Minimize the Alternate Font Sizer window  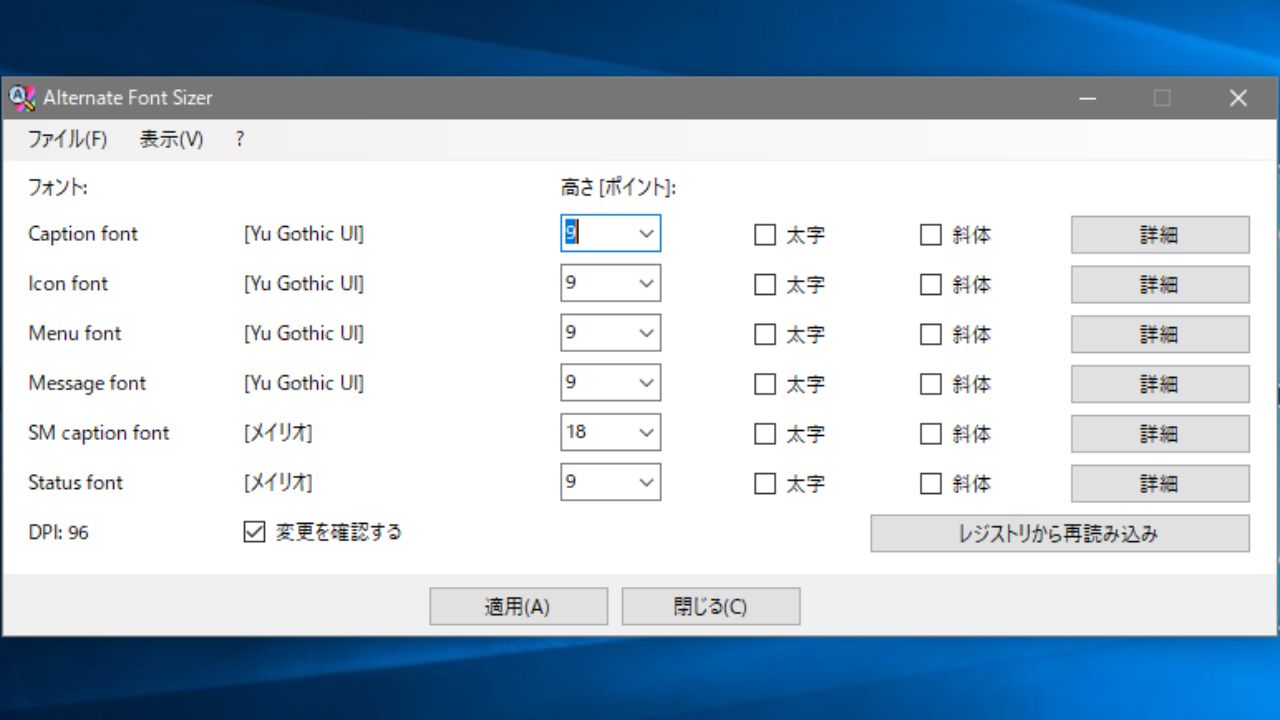pos(1088,98)
